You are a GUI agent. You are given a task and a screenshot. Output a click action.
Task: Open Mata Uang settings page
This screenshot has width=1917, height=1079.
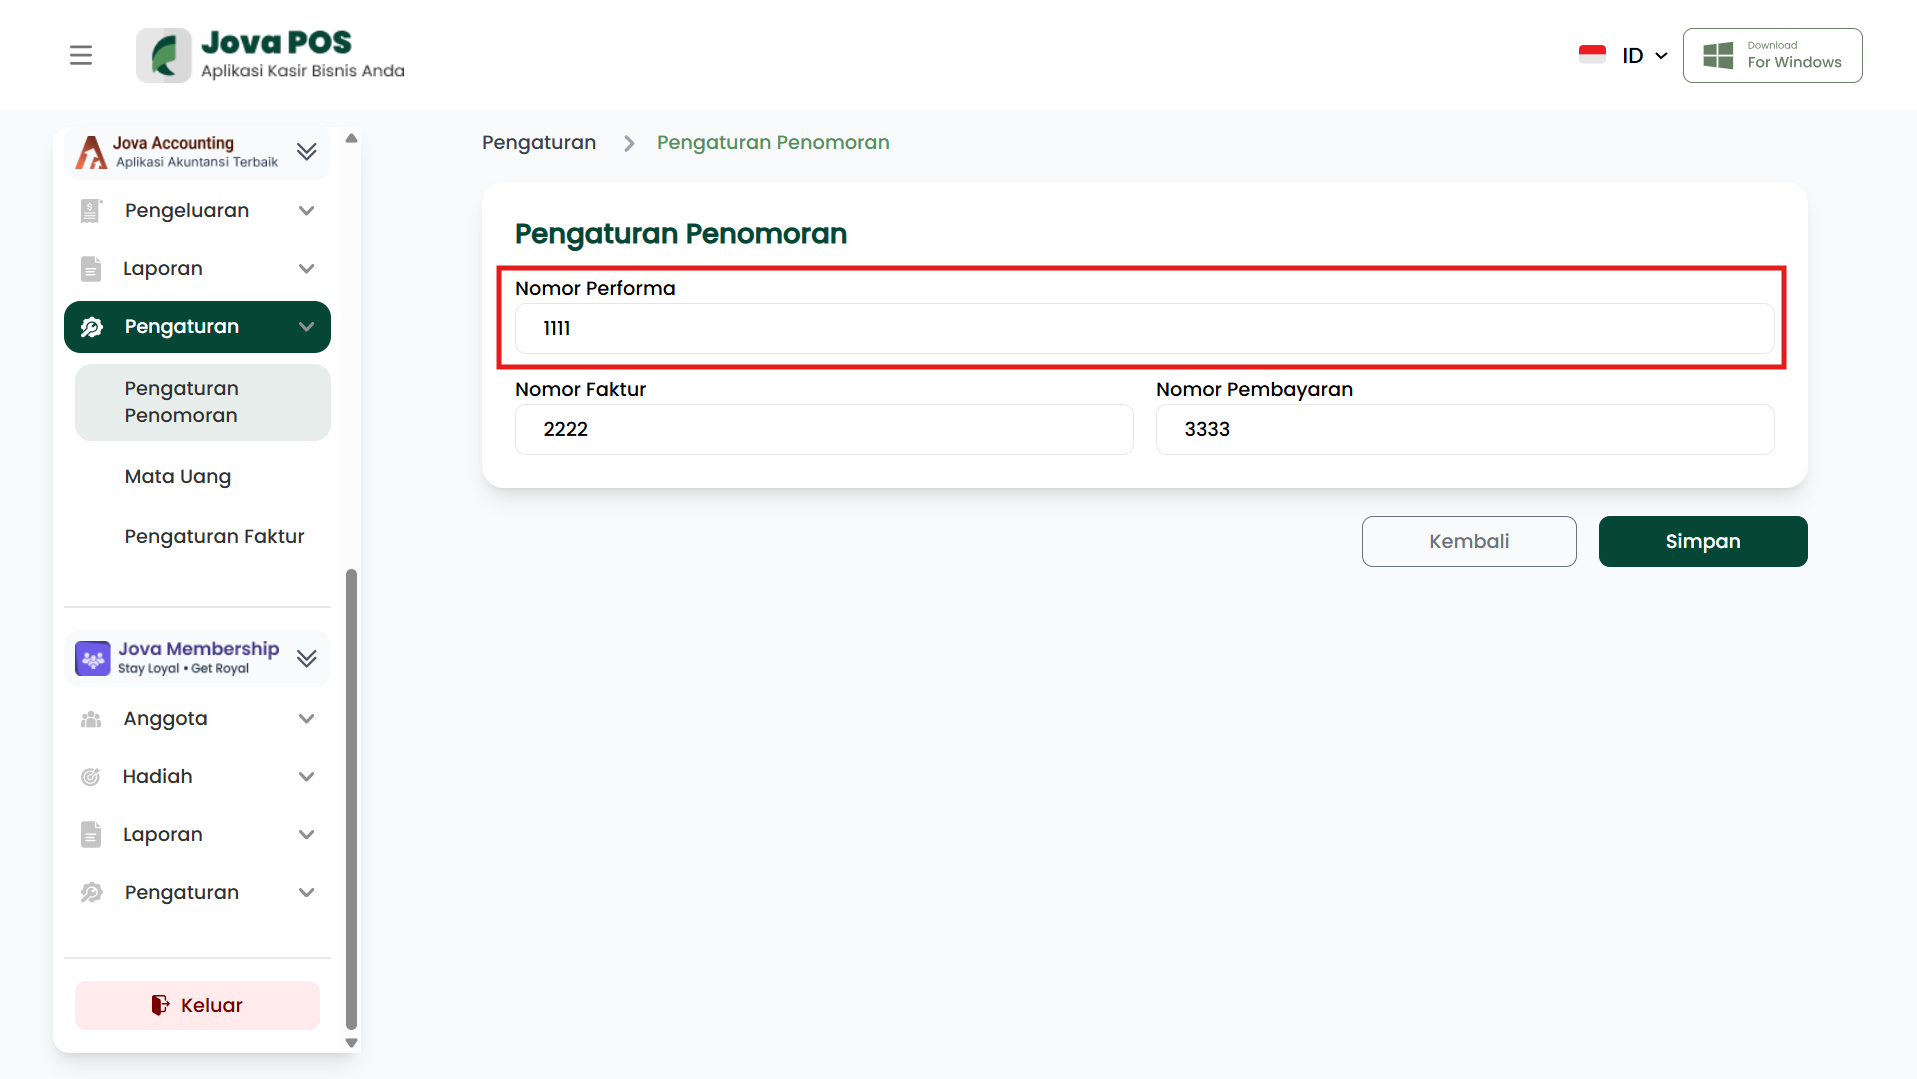pos(178,477)
